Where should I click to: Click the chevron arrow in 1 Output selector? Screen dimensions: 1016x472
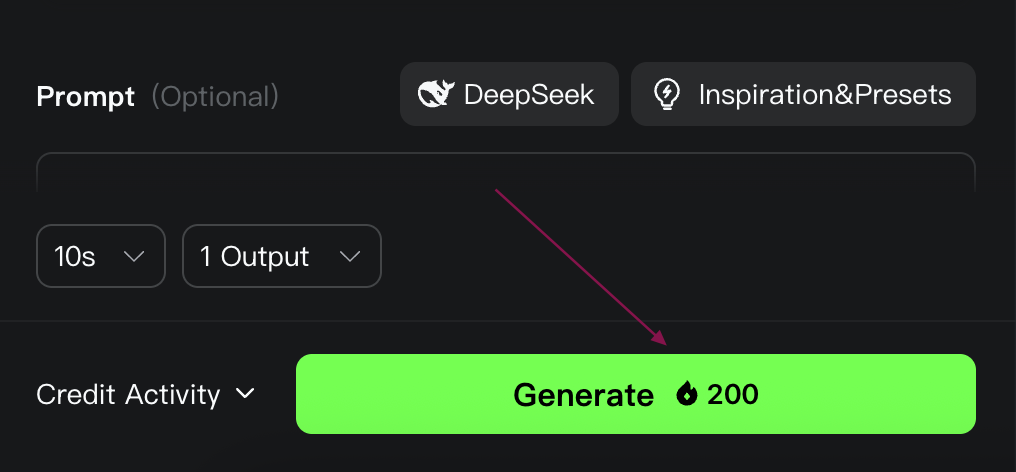pyautogui.click(x=350, y=257)
